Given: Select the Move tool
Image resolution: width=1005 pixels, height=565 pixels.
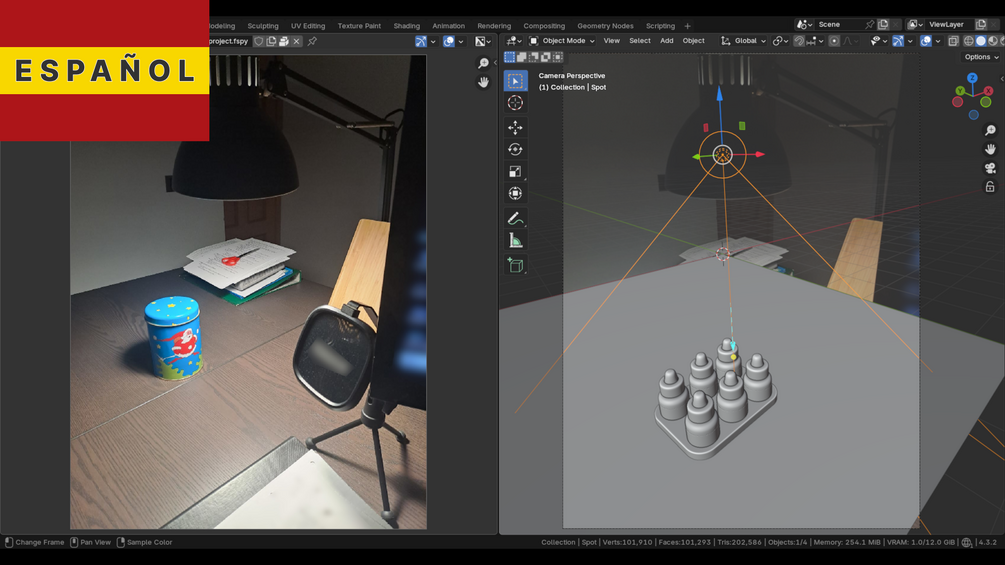Looking at the screenshot, I should (515, 127).
